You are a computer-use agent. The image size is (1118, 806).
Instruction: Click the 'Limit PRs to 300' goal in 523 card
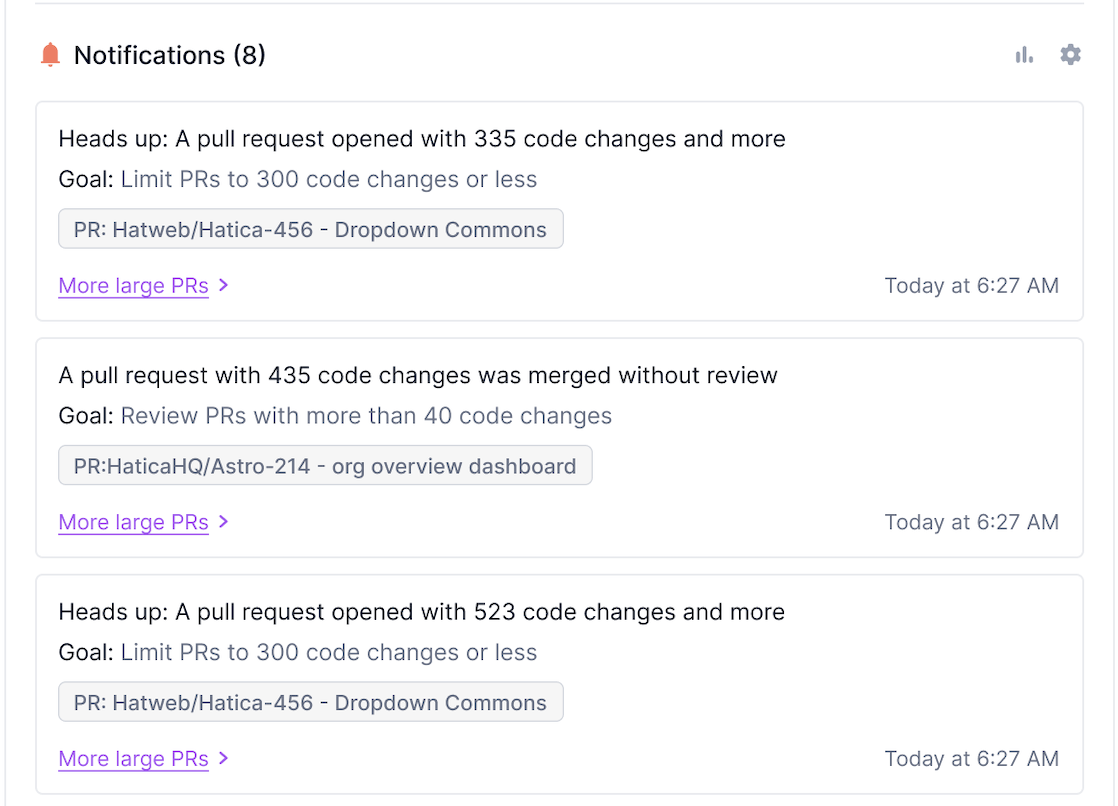(x=328, y=653)
